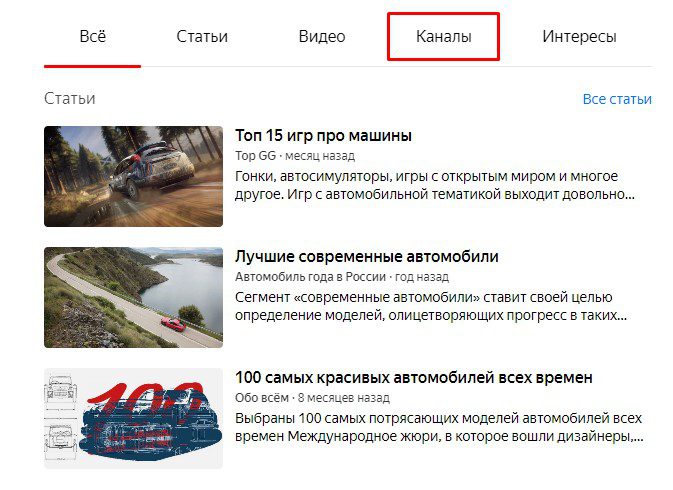This screenshot has height=490, width=673.
Task: Click the Top GG source name
Action: (x=255, y=156)
